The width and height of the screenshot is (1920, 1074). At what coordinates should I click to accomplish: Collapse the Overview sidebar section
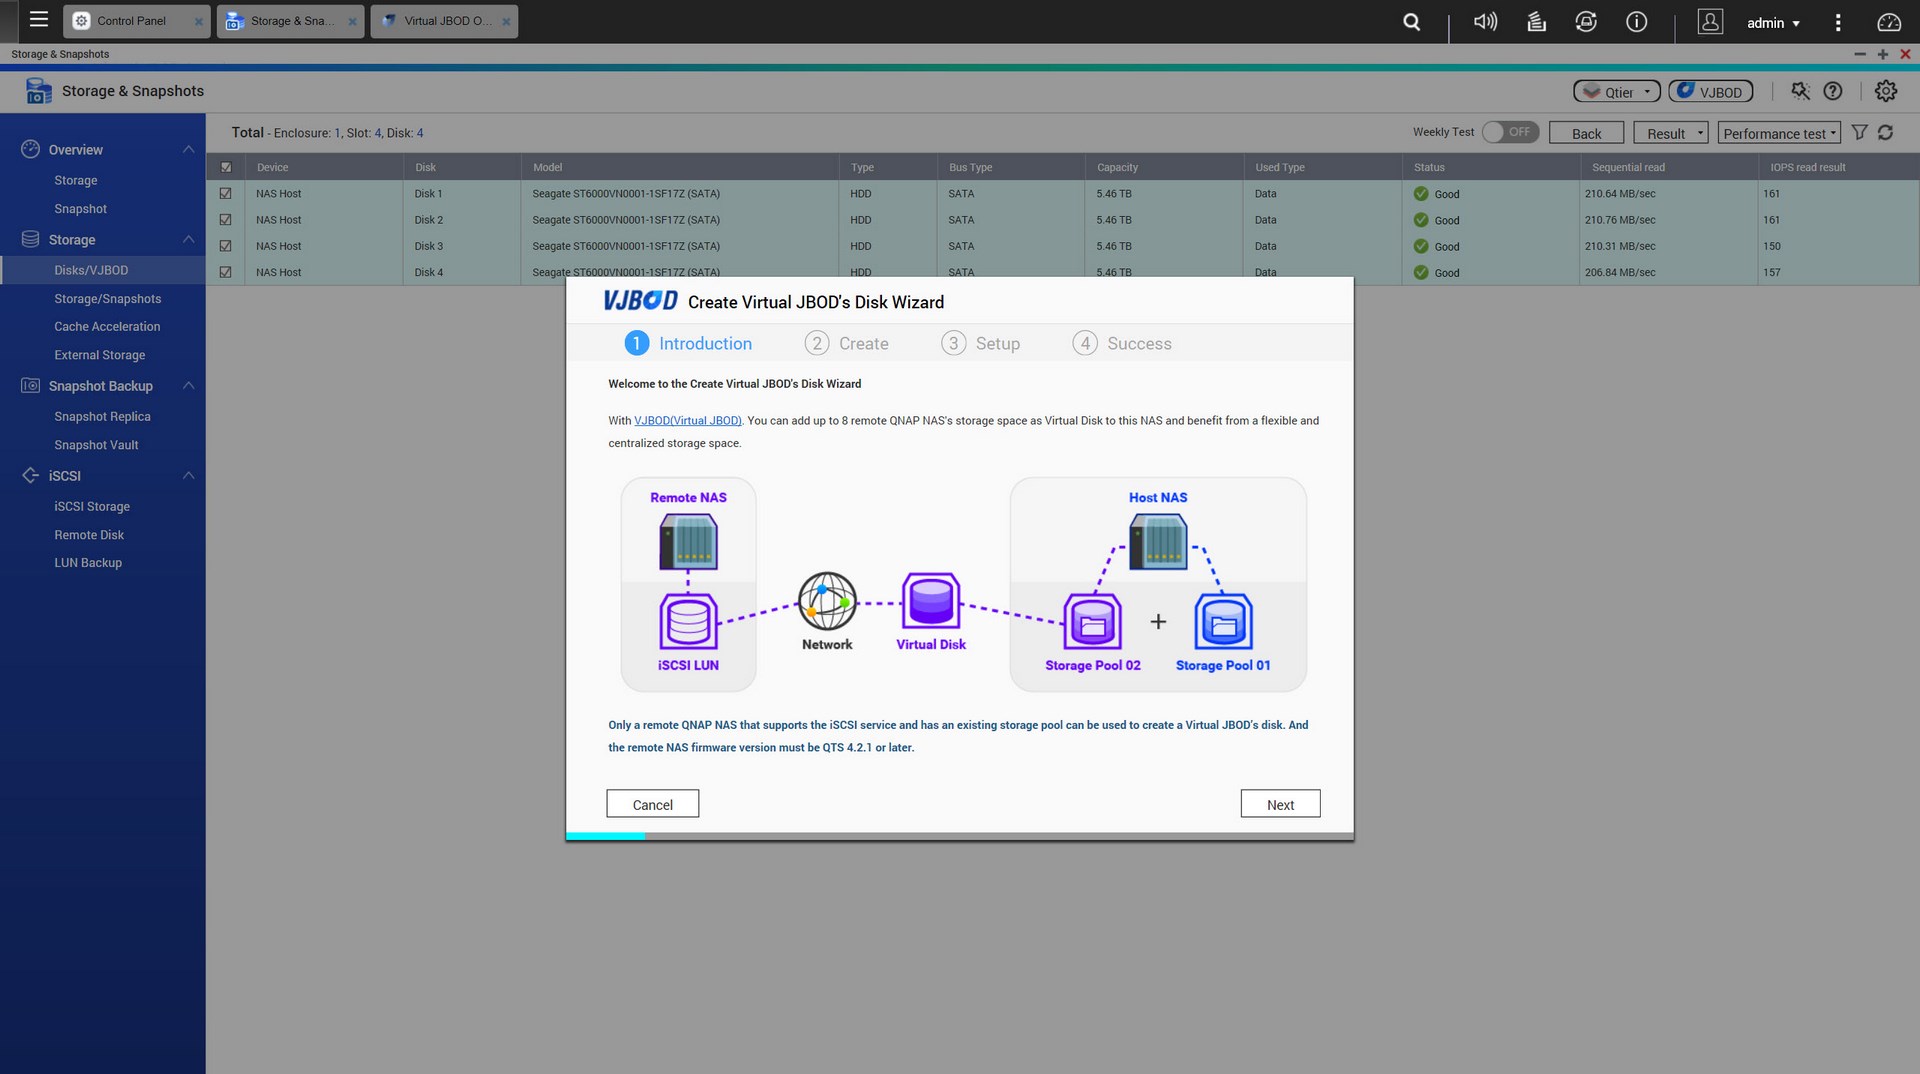point(188,149)
